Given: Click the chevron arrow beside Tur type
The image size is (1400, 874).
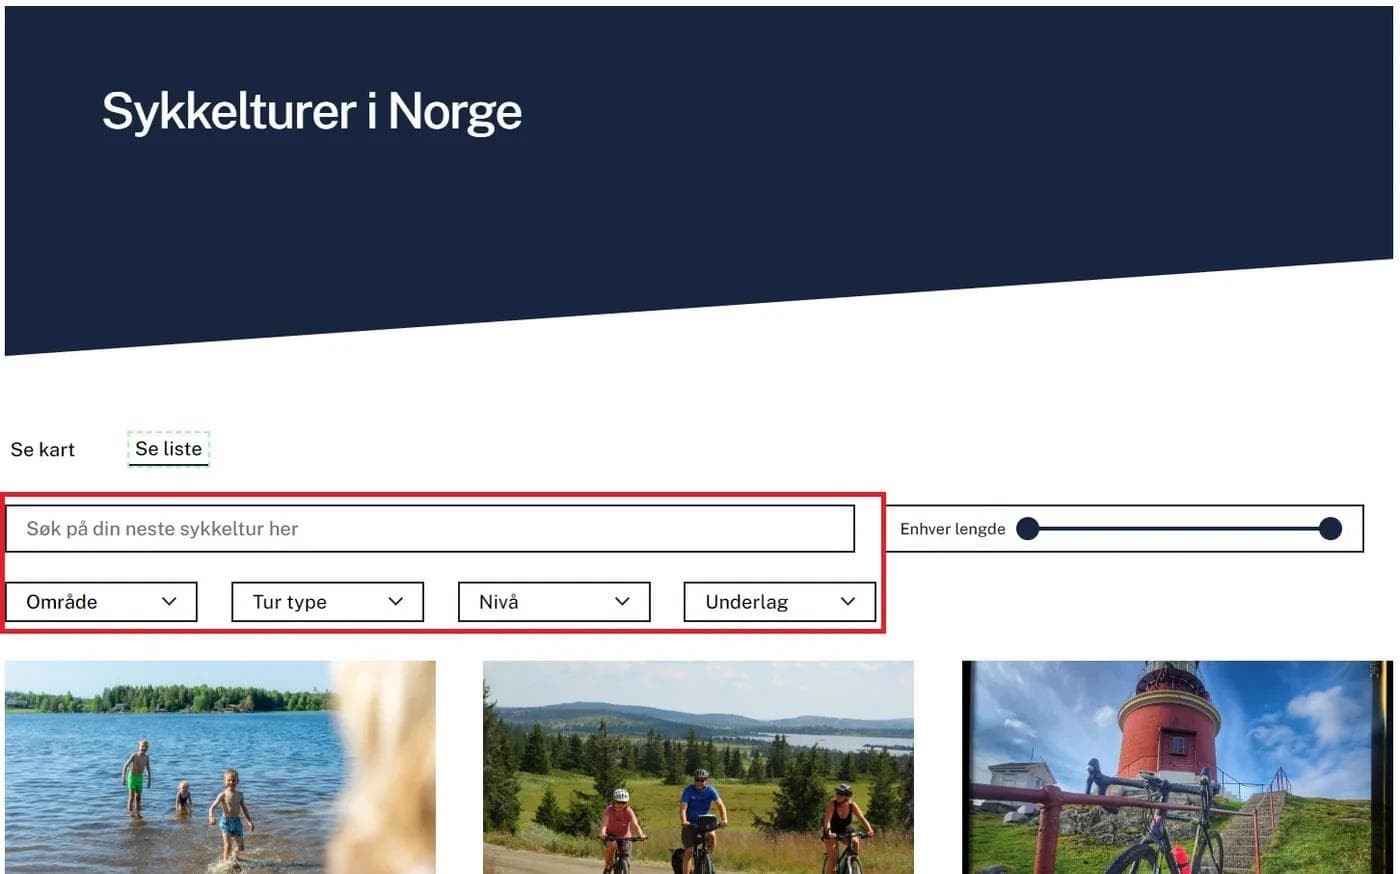Looking at the screenshot, I should point(396,602).
